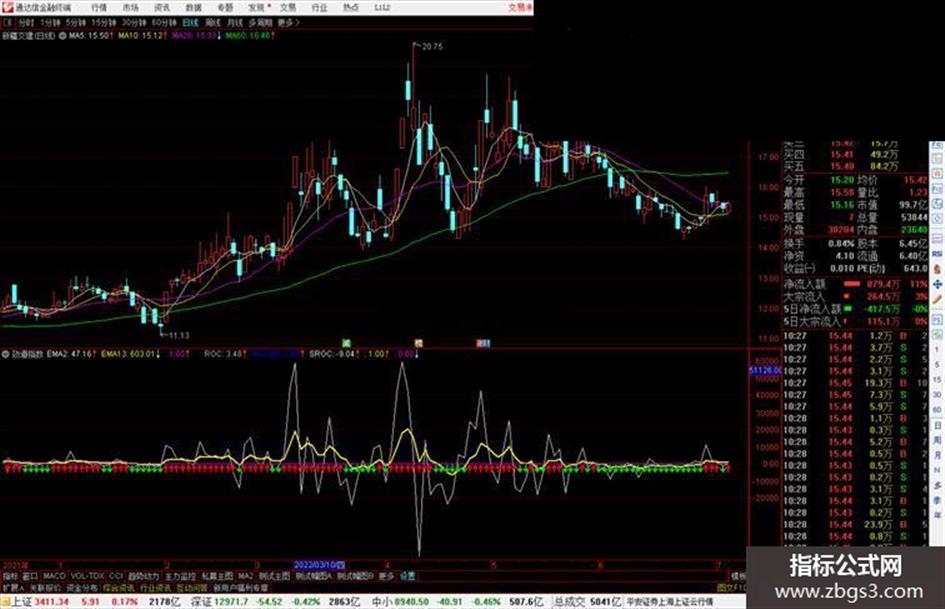This screenshot has height=609, width=945.
Task: Click the 日 shortcut in right sidebar
Action: tap(937, 426)
